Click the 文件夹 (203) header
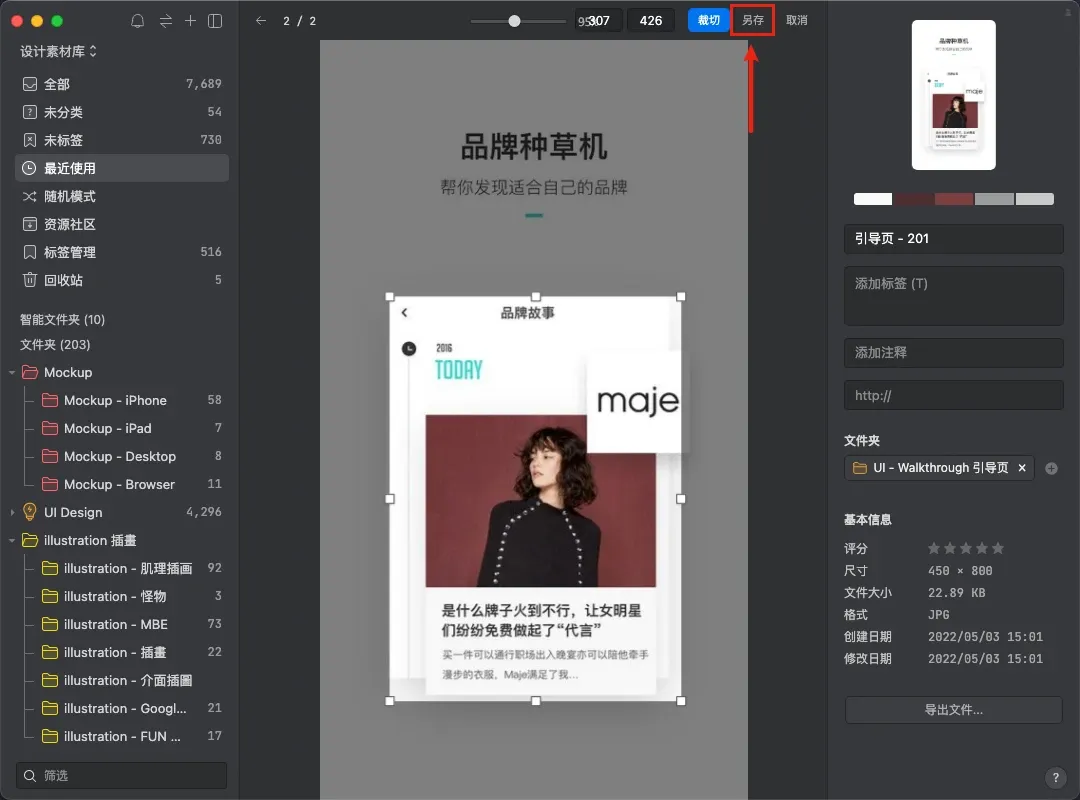This screenshot has width=1080, height=800. pyautogui.click(x=55, y=345)
